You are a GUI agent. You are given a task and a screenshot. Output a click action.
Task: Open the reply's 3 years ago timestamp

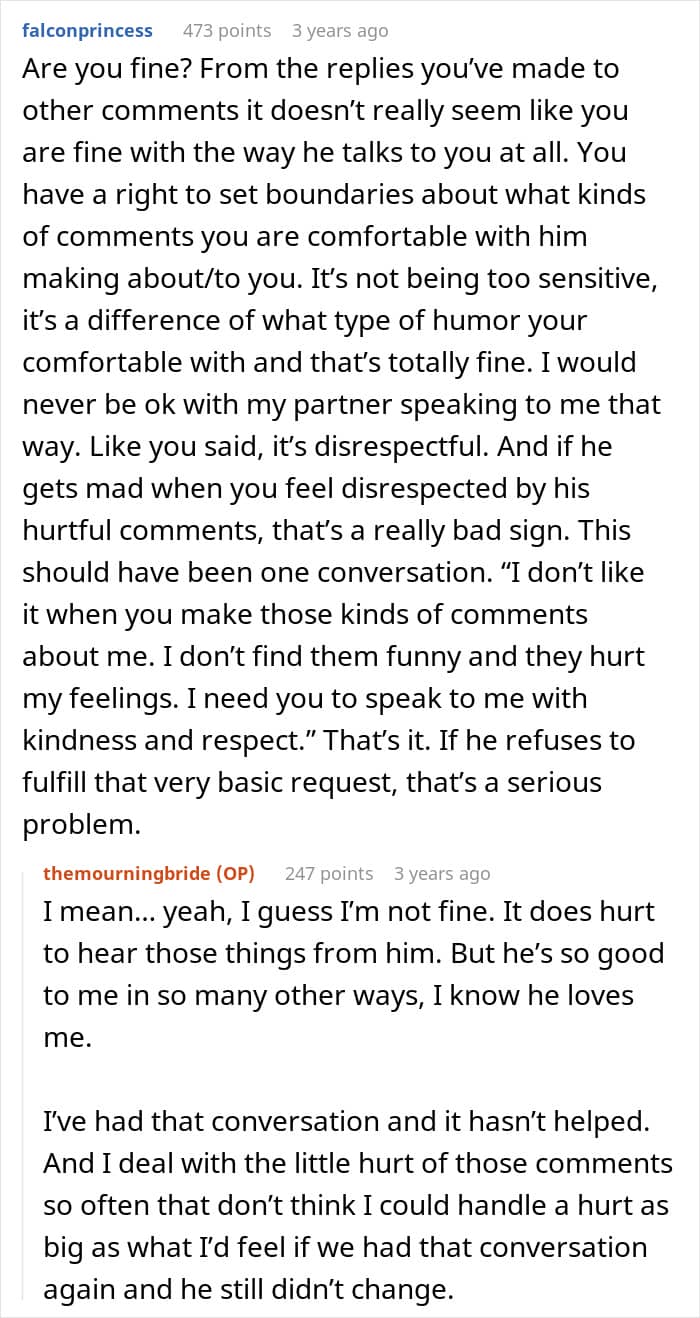pyautogui.click(x=442, y=873)
